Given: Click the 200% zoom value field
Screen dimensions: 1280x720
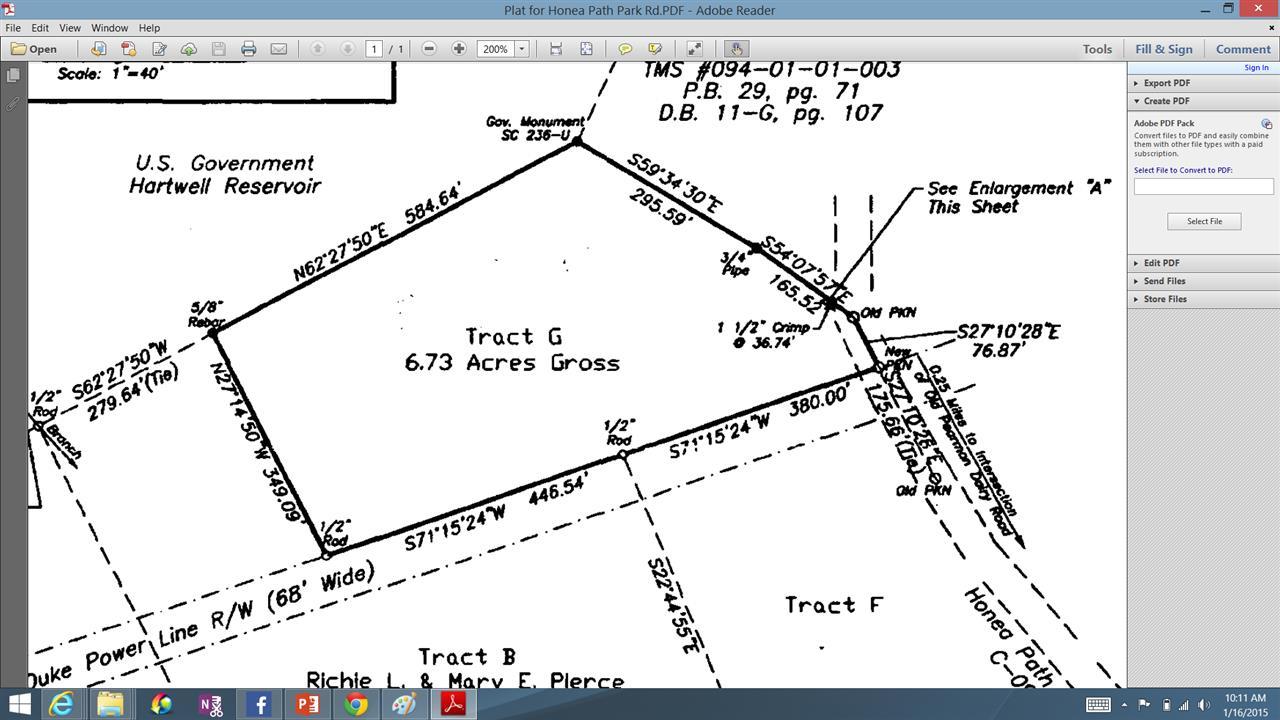Looking at the screenshot, I should (x=496, y=48).
